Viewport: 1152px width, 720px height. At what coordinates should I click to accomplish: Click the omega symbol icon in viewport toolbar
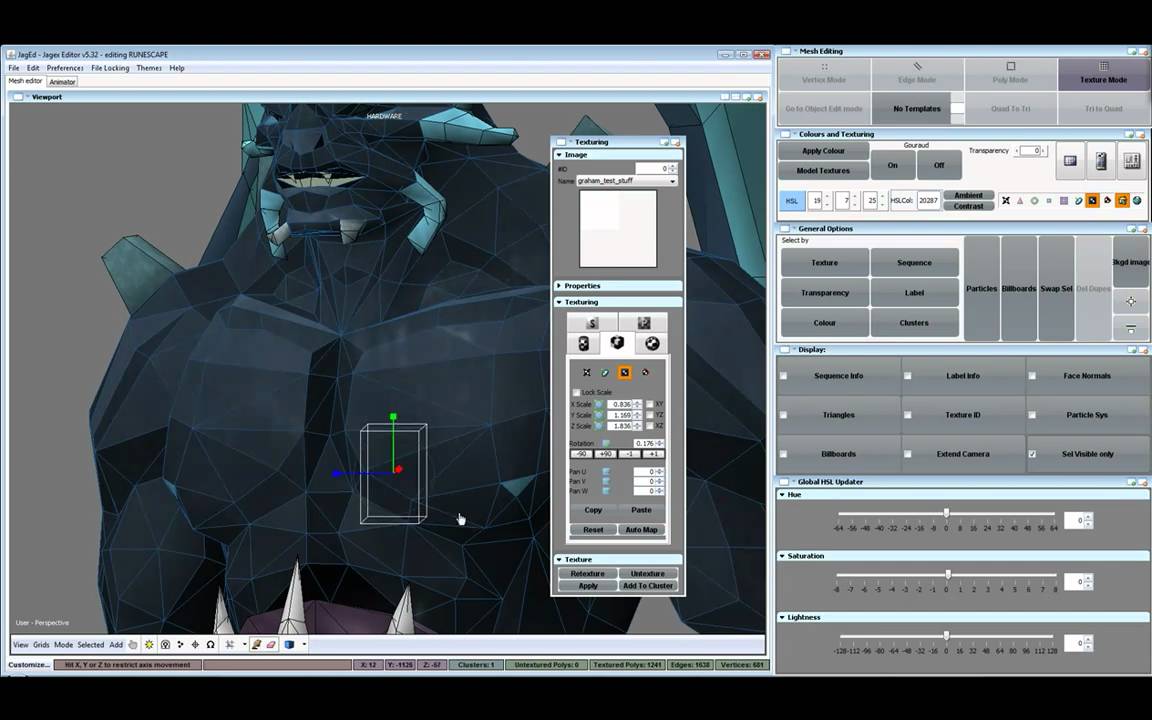pos(210,644)
